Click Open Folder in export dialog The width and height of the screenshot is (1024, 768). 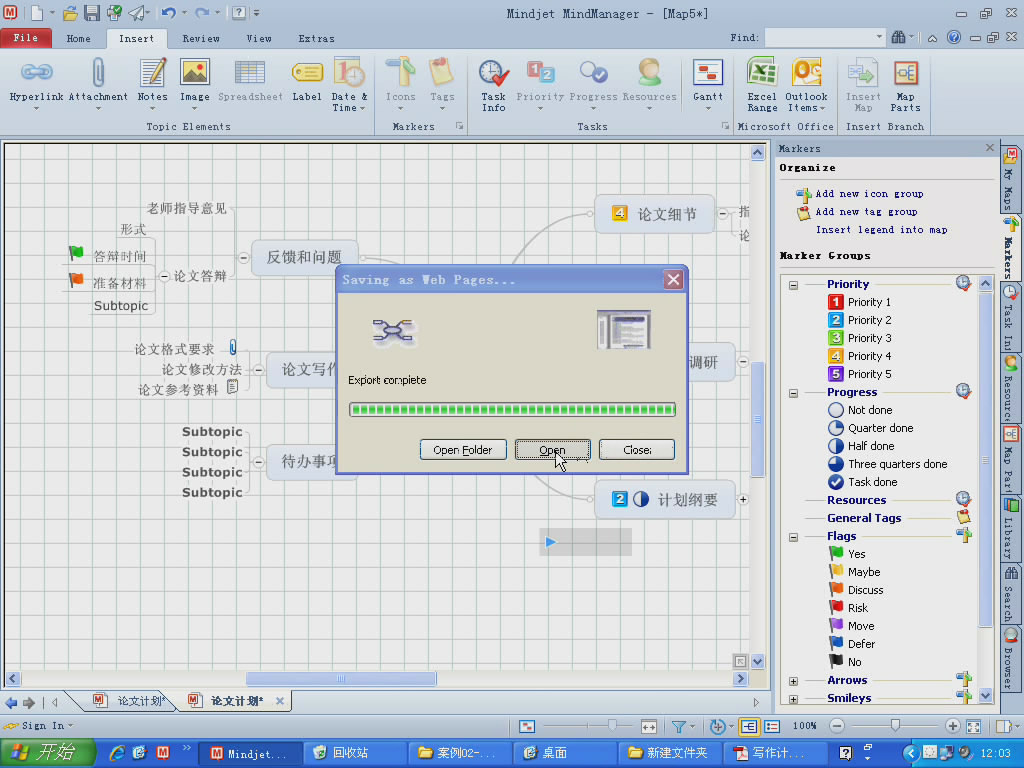click(x=463, y=450)
